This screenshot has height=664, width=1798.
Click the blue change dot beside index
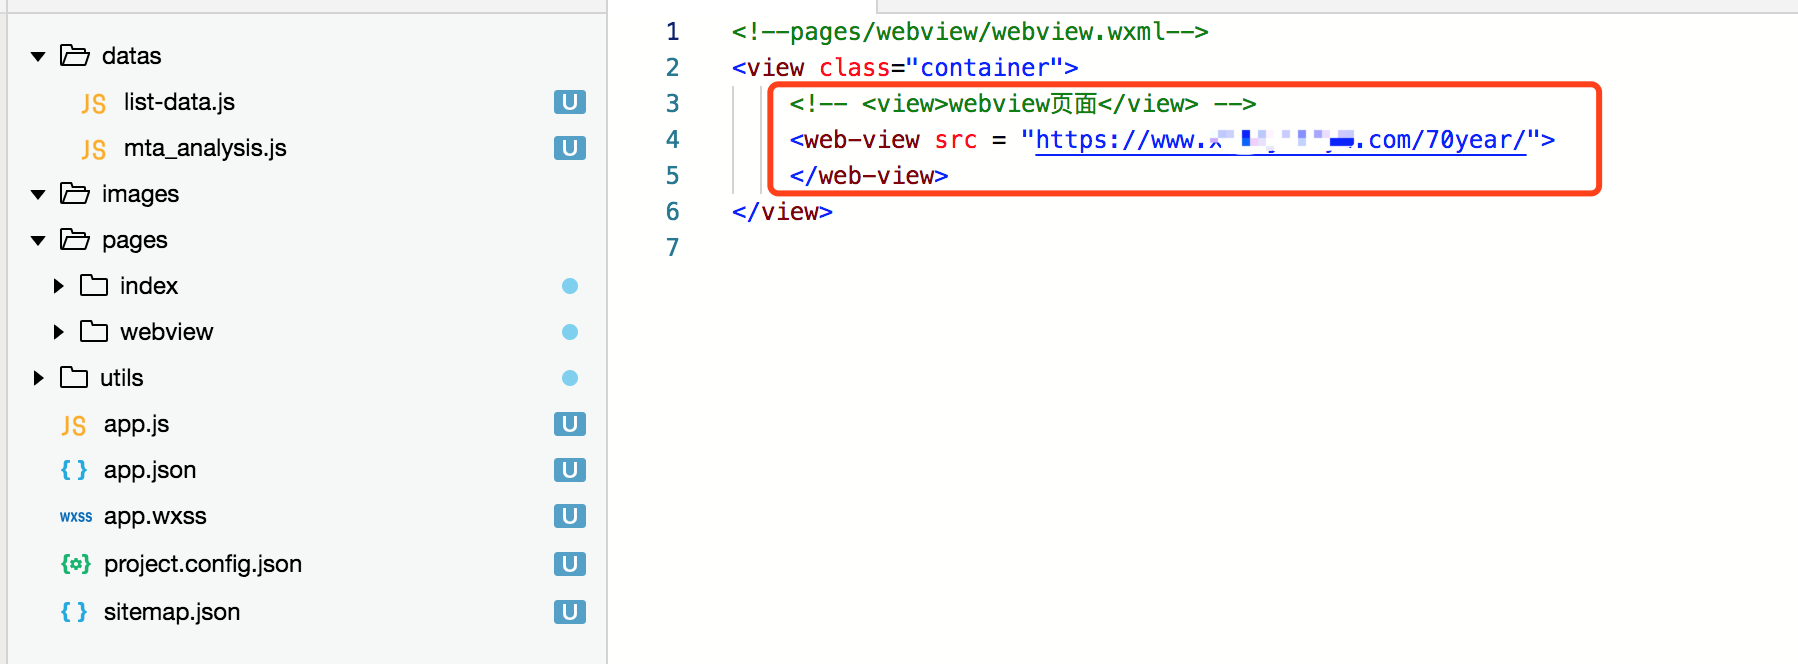point(570,286)
